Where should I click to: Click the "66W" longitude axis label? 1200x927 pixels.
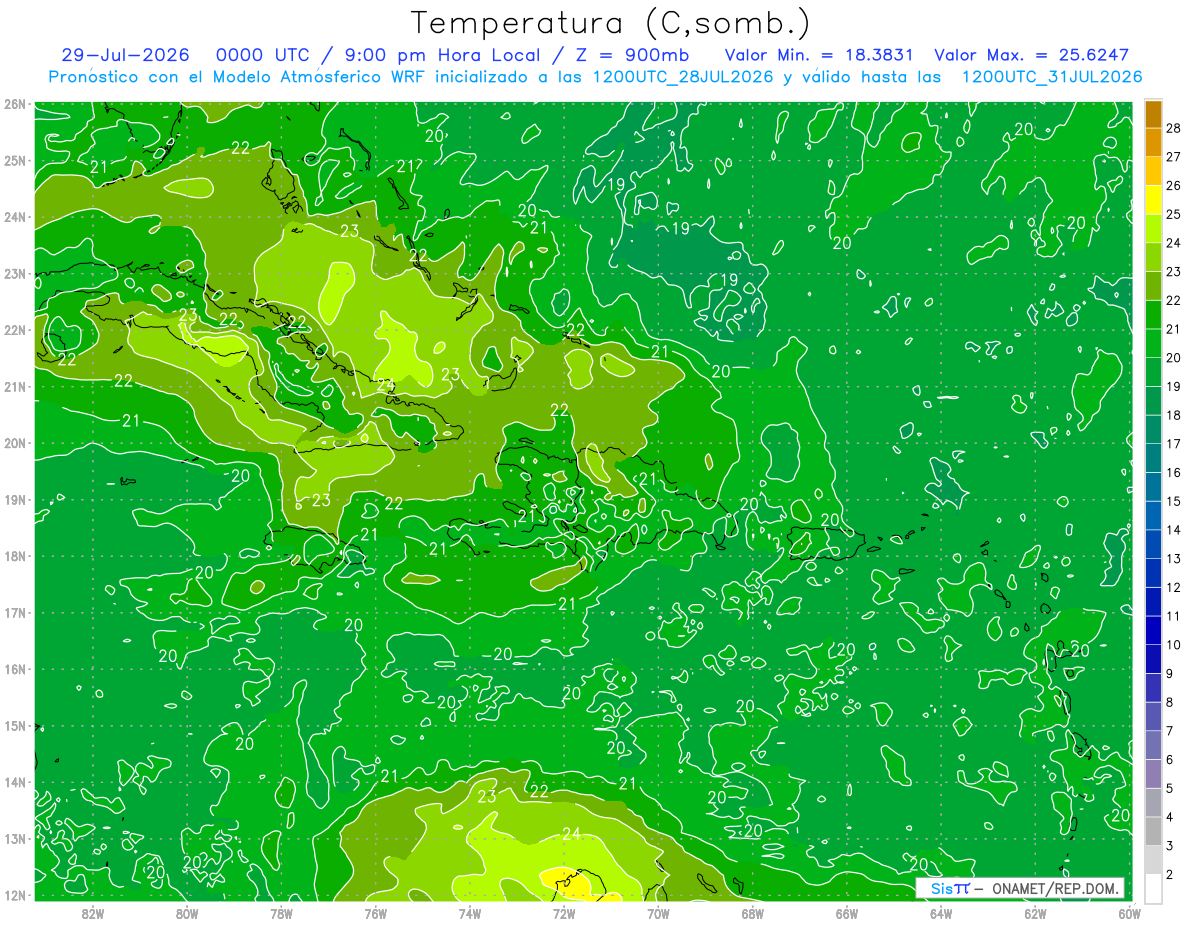(x=847, y=913)
